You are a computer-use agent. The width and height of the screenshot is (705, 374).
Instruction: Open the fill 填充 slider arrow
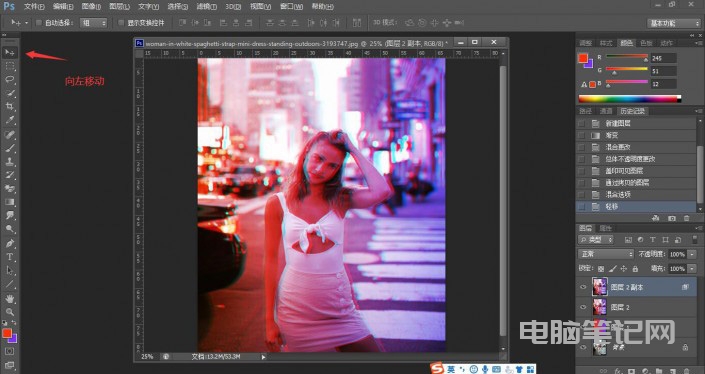click(692, 269)
